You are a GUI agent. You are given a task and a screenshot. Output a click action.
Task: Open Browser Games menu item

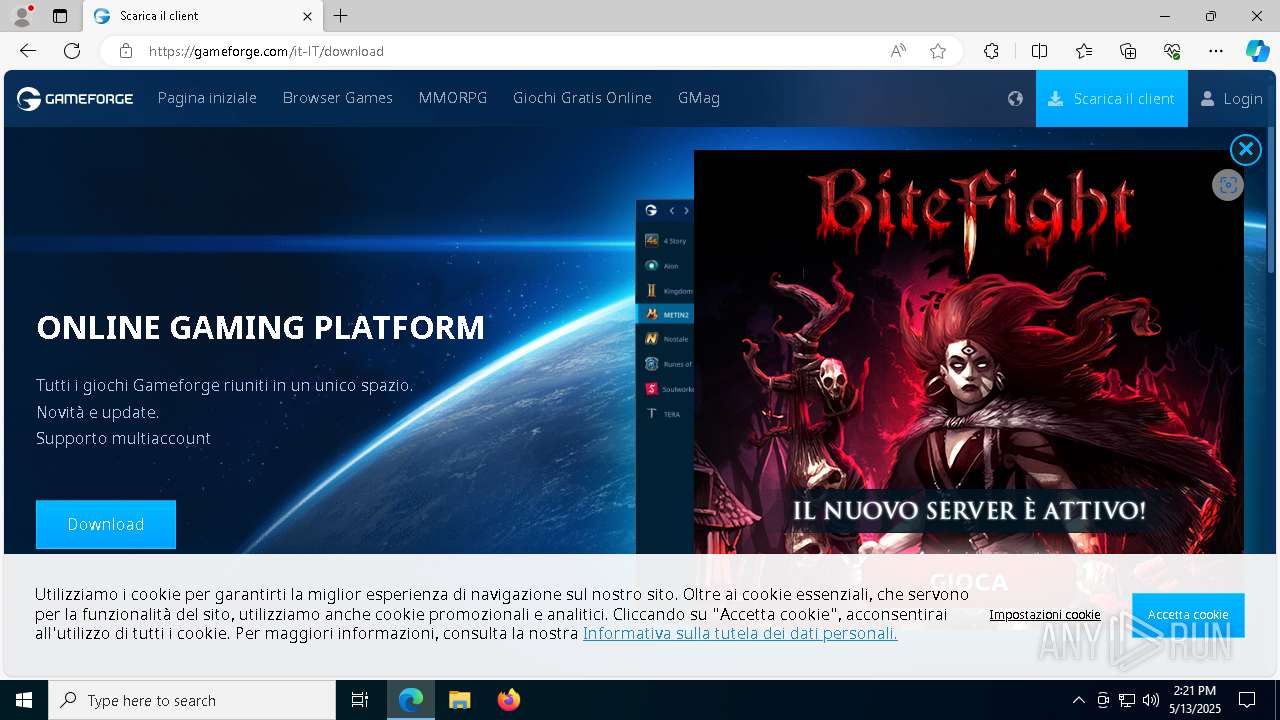pos(338,98)
